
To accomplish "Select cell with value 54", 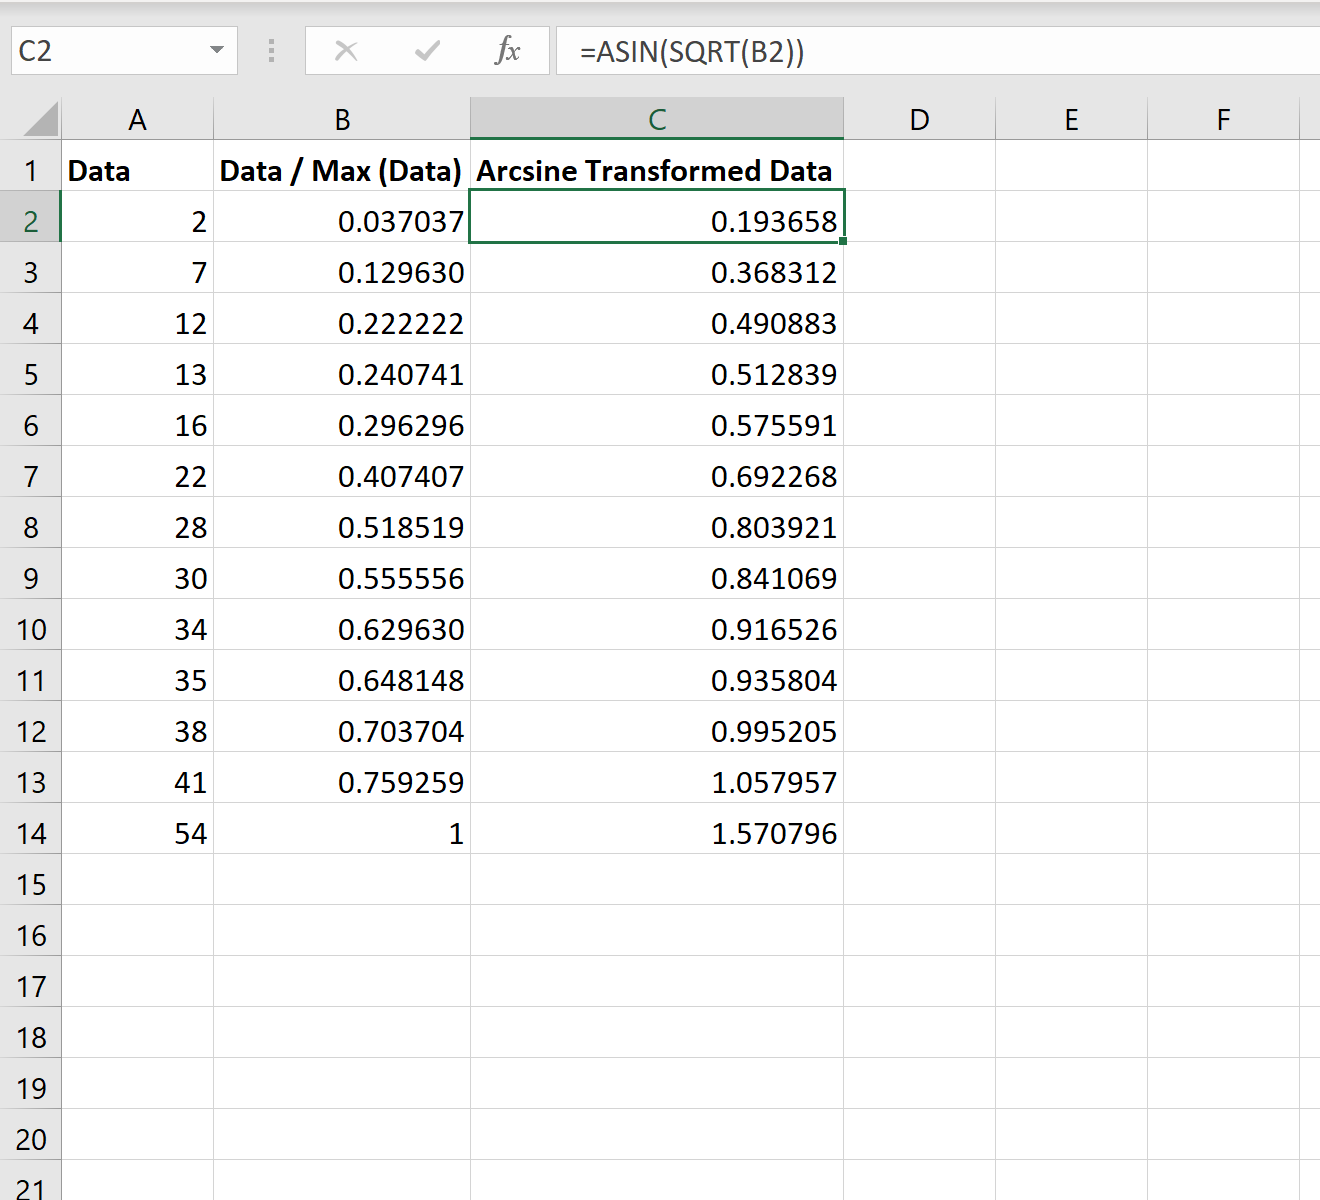I will (137, 833).
